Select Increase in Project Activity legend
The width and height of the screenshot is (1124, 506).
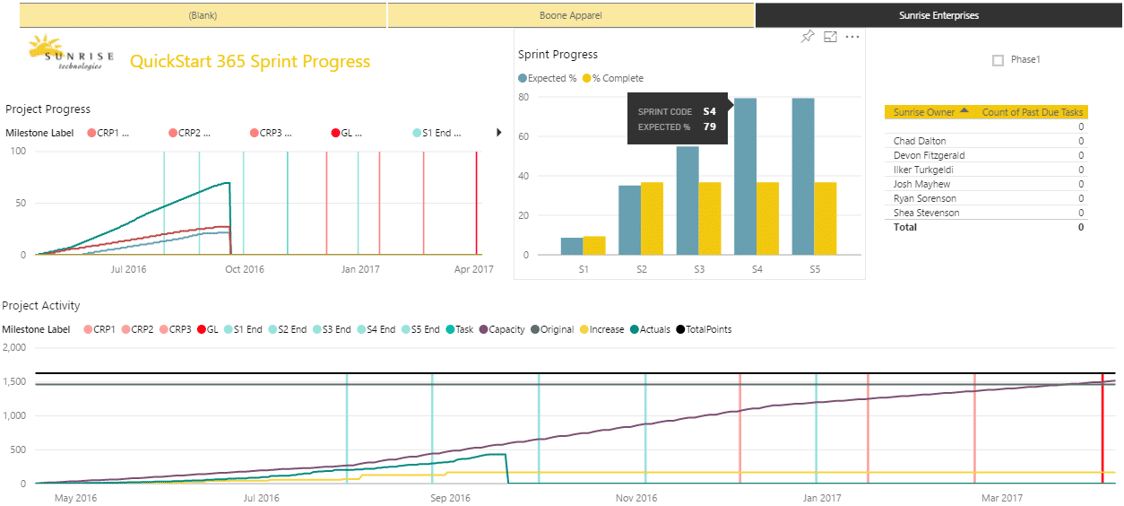click(x=601, y=330)
